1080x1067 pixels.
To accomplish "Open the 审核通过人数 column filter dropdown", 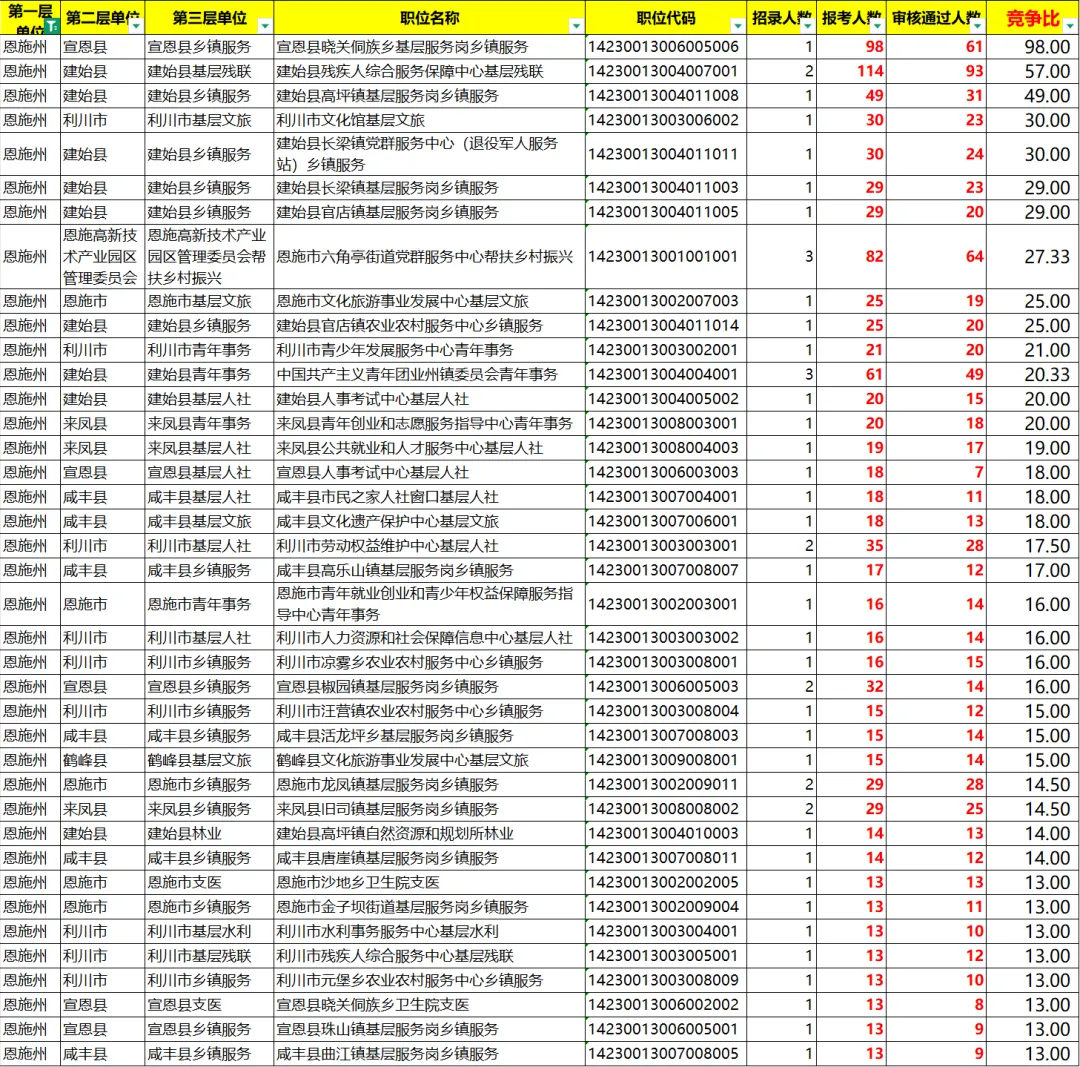I will tap(977, 26).
